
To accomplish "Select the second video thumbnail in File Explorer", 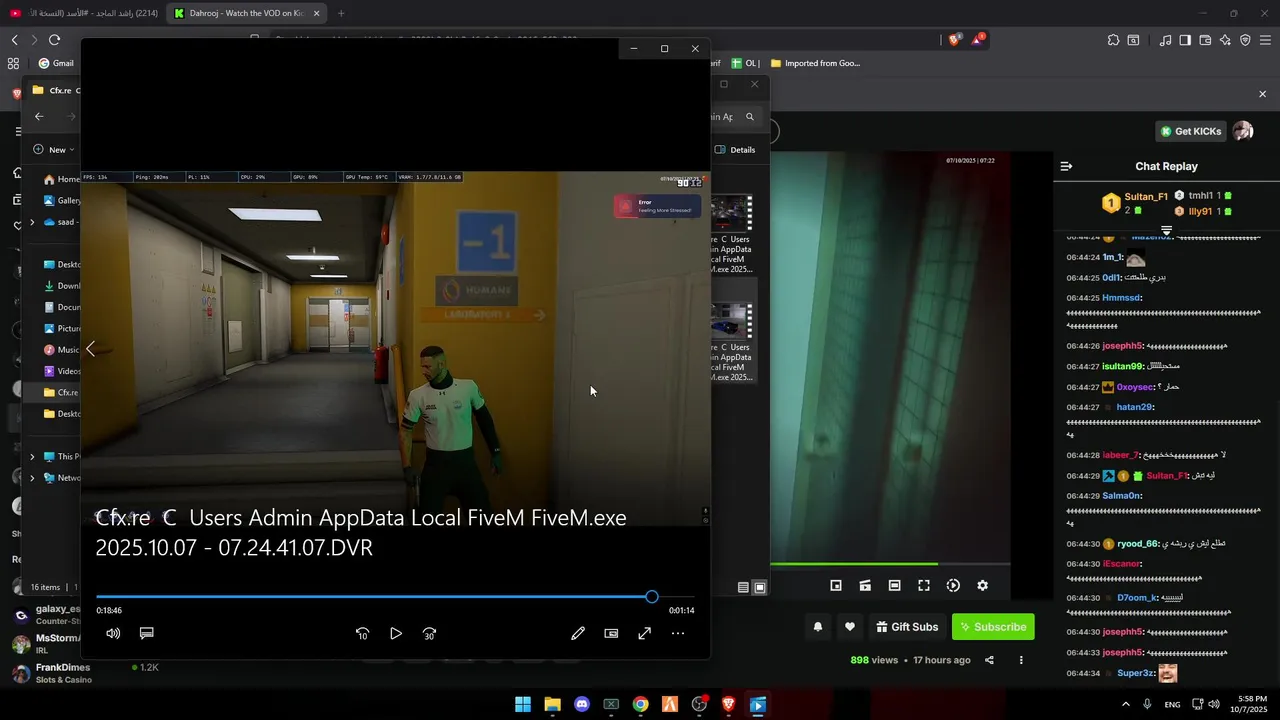I will click(731, 322).
